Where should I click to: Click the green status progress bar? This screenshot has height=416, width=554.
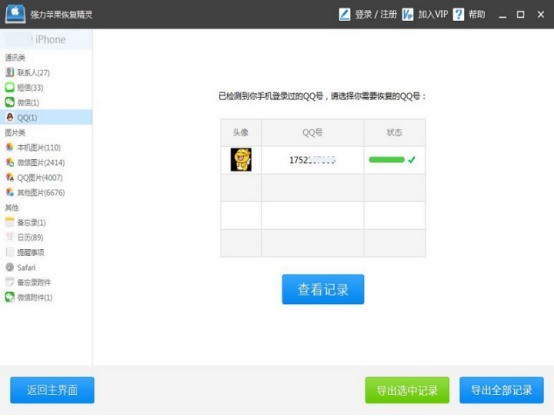[387, 160]
